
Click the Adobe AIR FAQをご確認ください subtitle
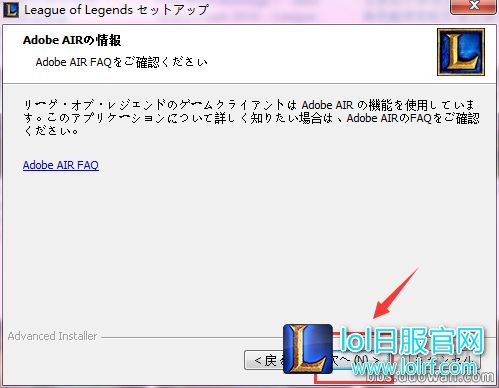(x=122, y=62)
